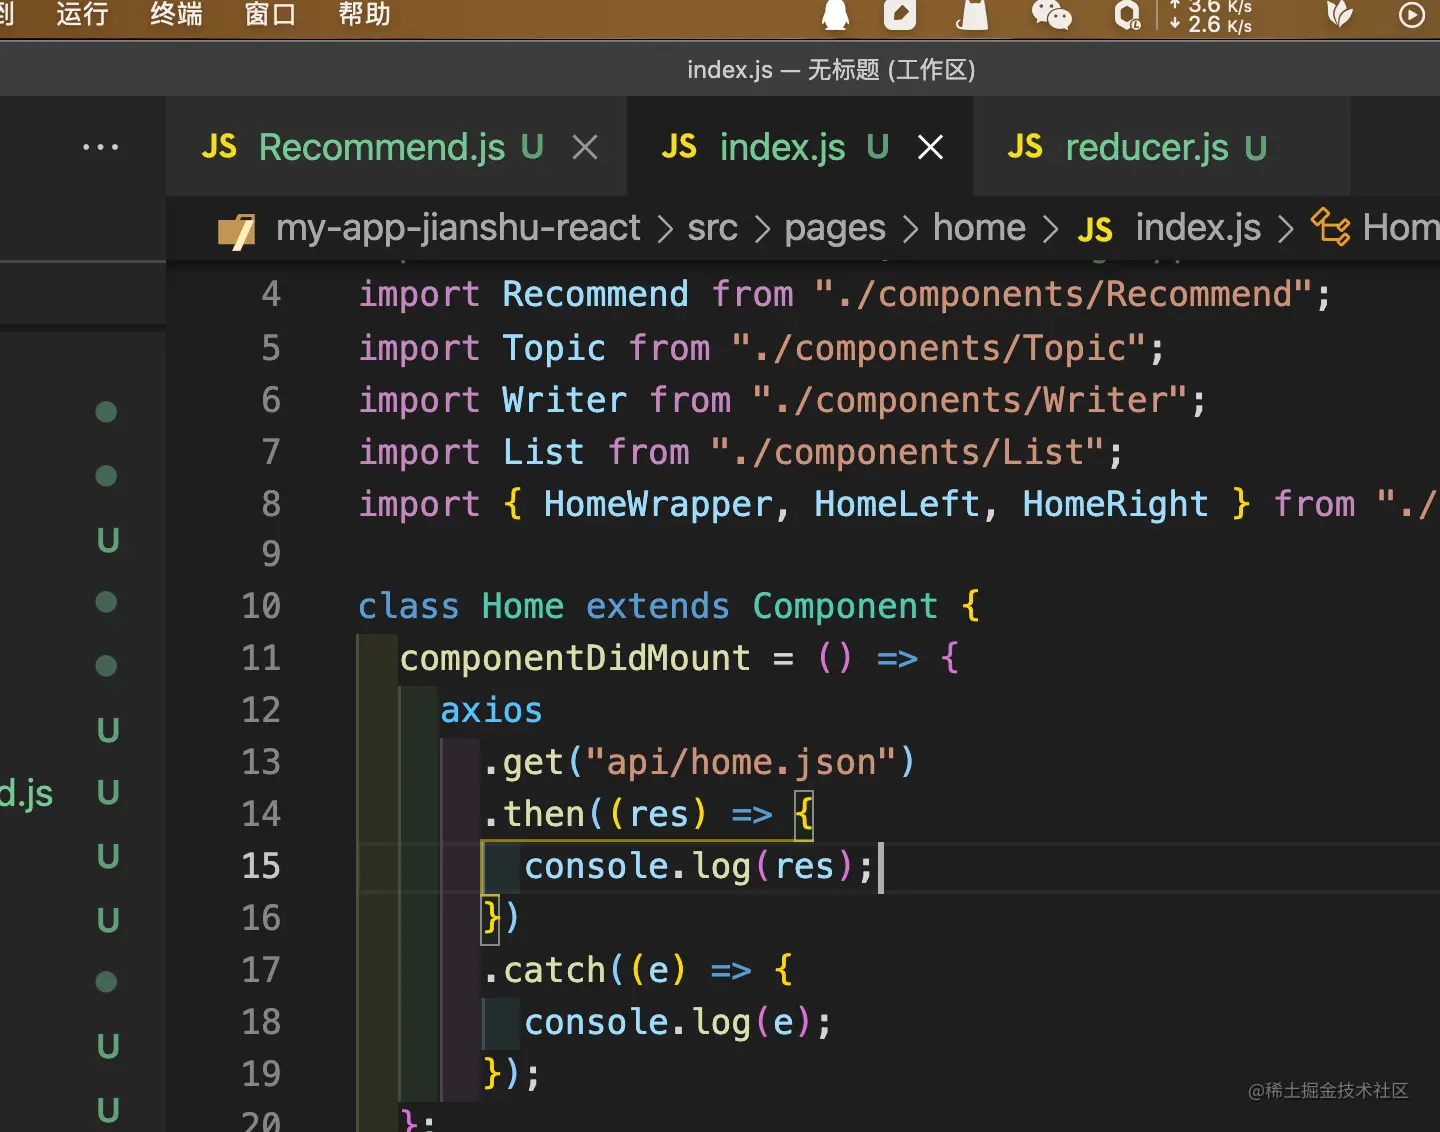Click .catch on line 17
Screen dimensions: 1440x1132
(544, 970)
